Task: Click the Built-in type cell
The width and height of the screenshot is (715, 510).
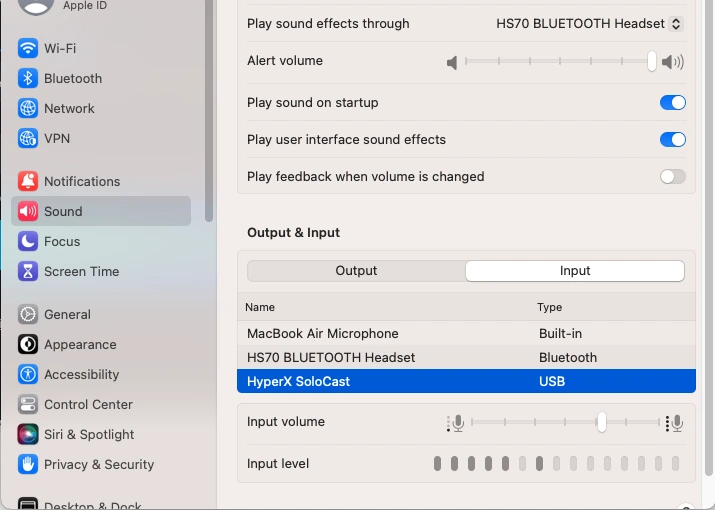Action: coord(560,333)
